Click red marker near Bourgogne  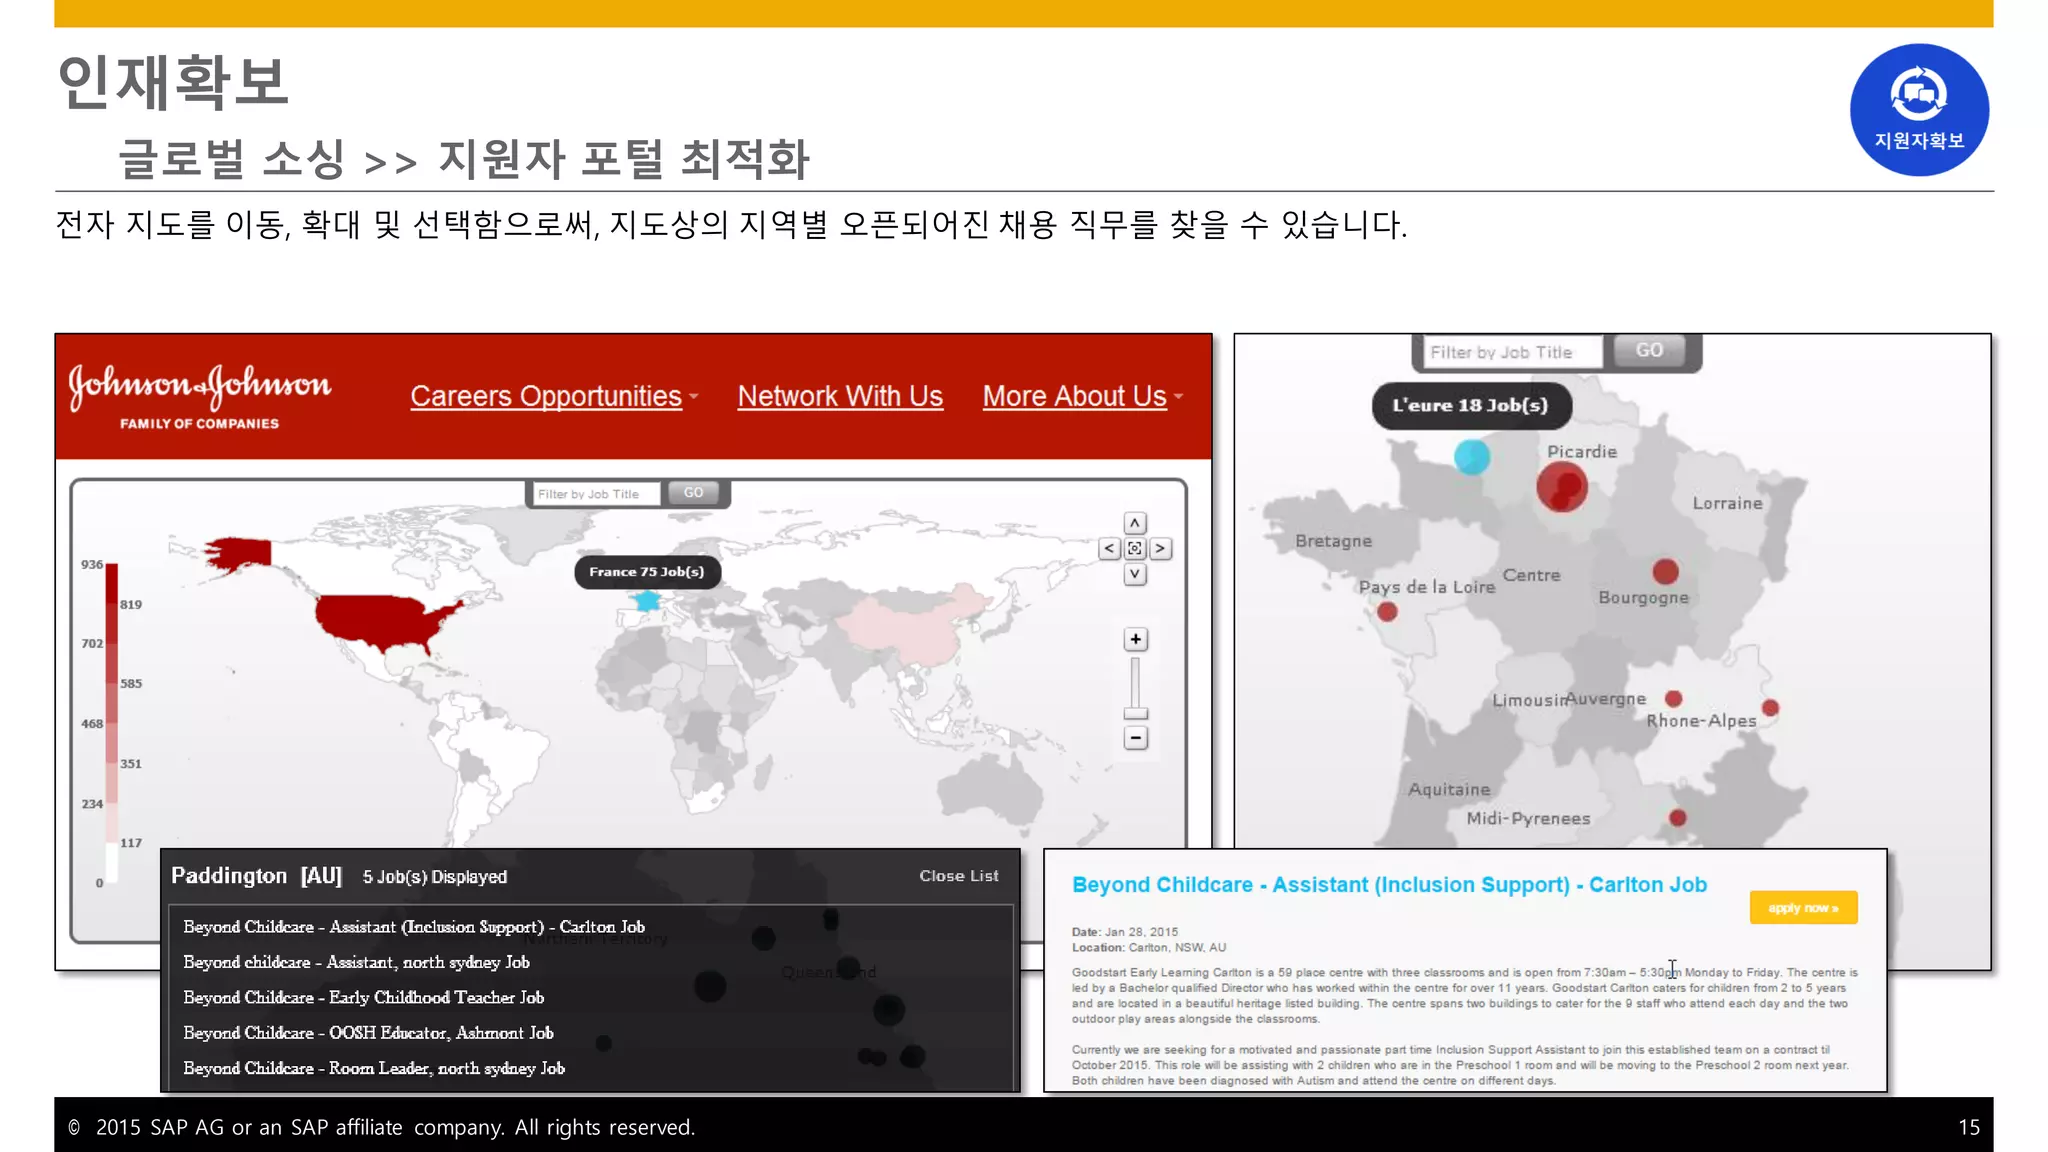pyautogui.click(x=1665, y=572)
